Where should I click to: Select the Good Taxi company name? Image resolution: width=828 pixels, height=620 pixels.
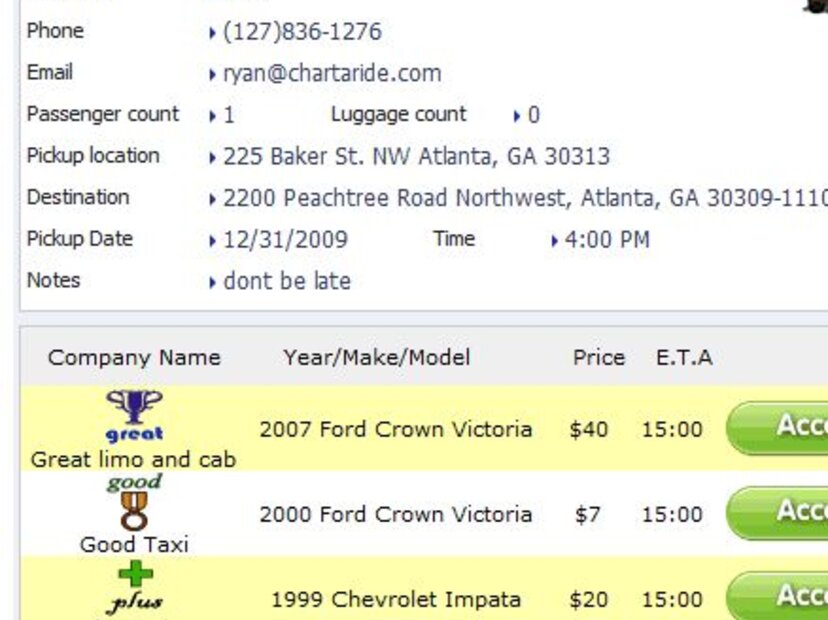[x=134, y=545]
